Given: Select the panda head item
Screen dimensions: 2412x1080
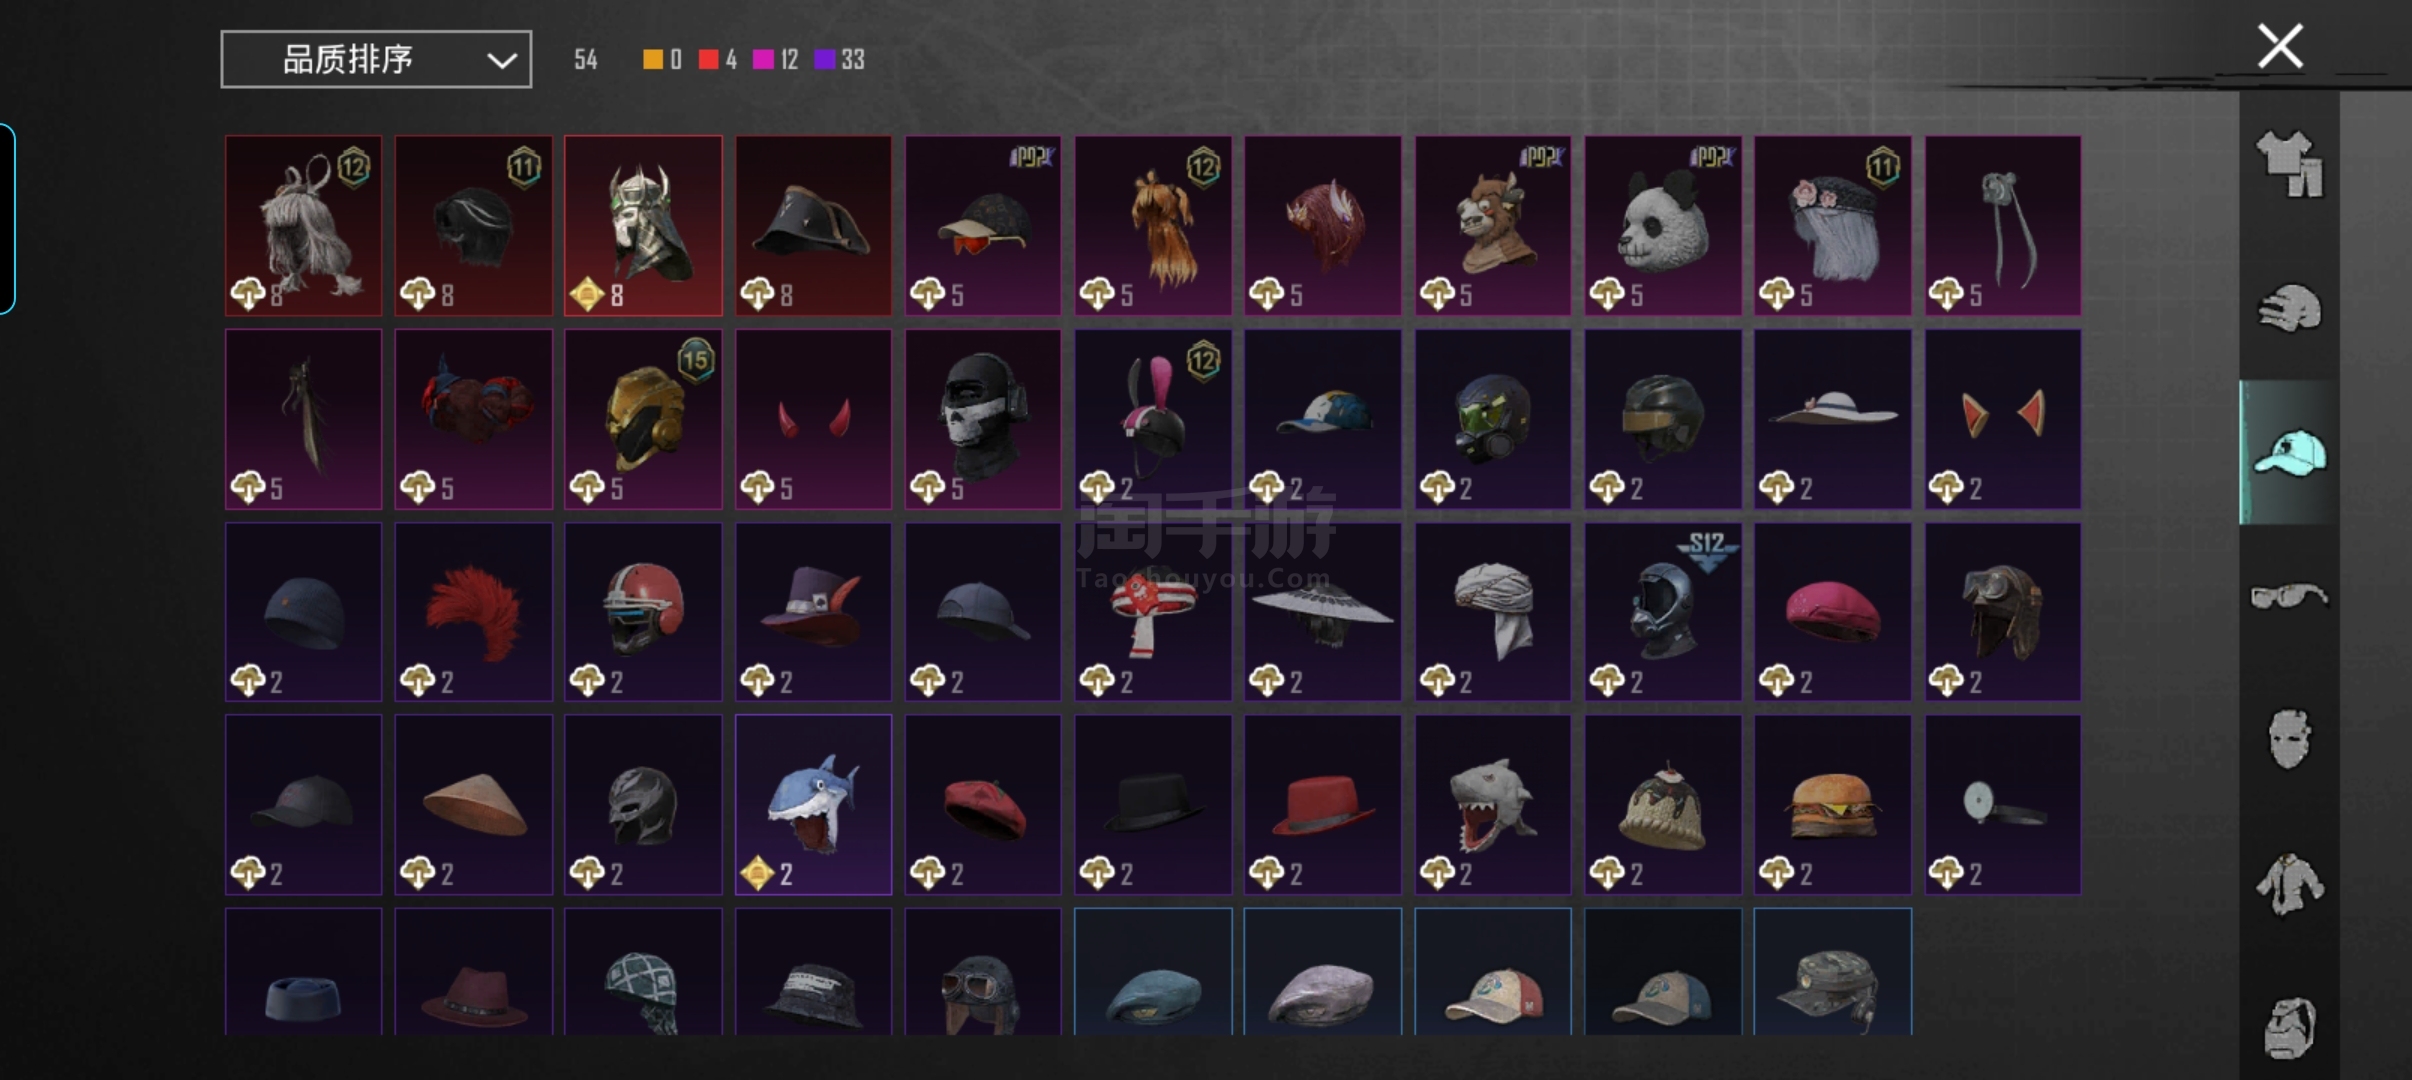Looking at the screenshot, I should (x=1663, y=226).
